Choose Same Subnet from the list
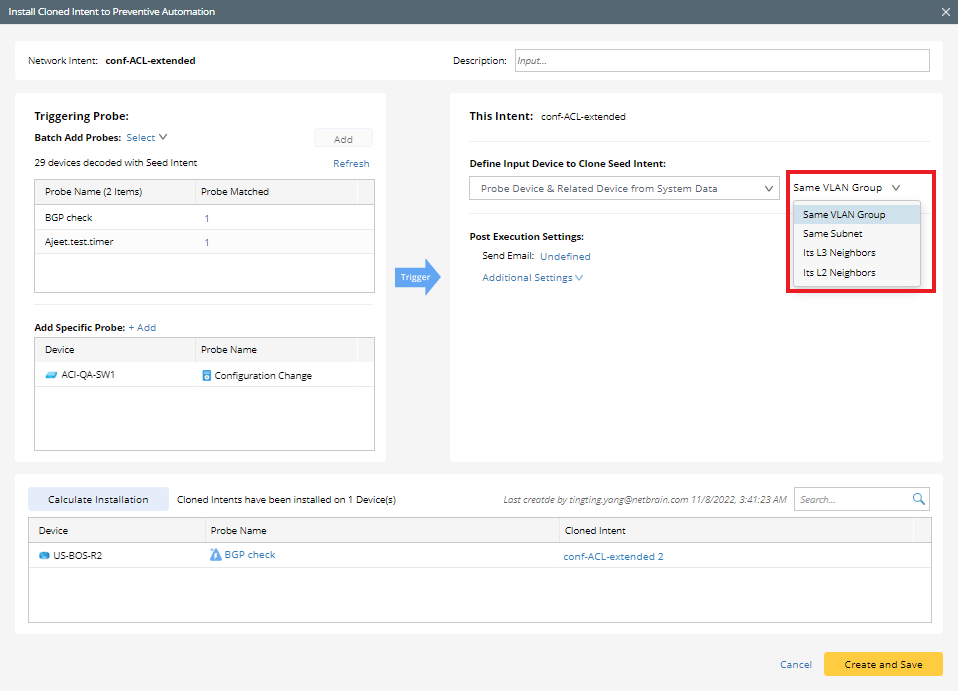958x691 pixels. click(832, 234)
